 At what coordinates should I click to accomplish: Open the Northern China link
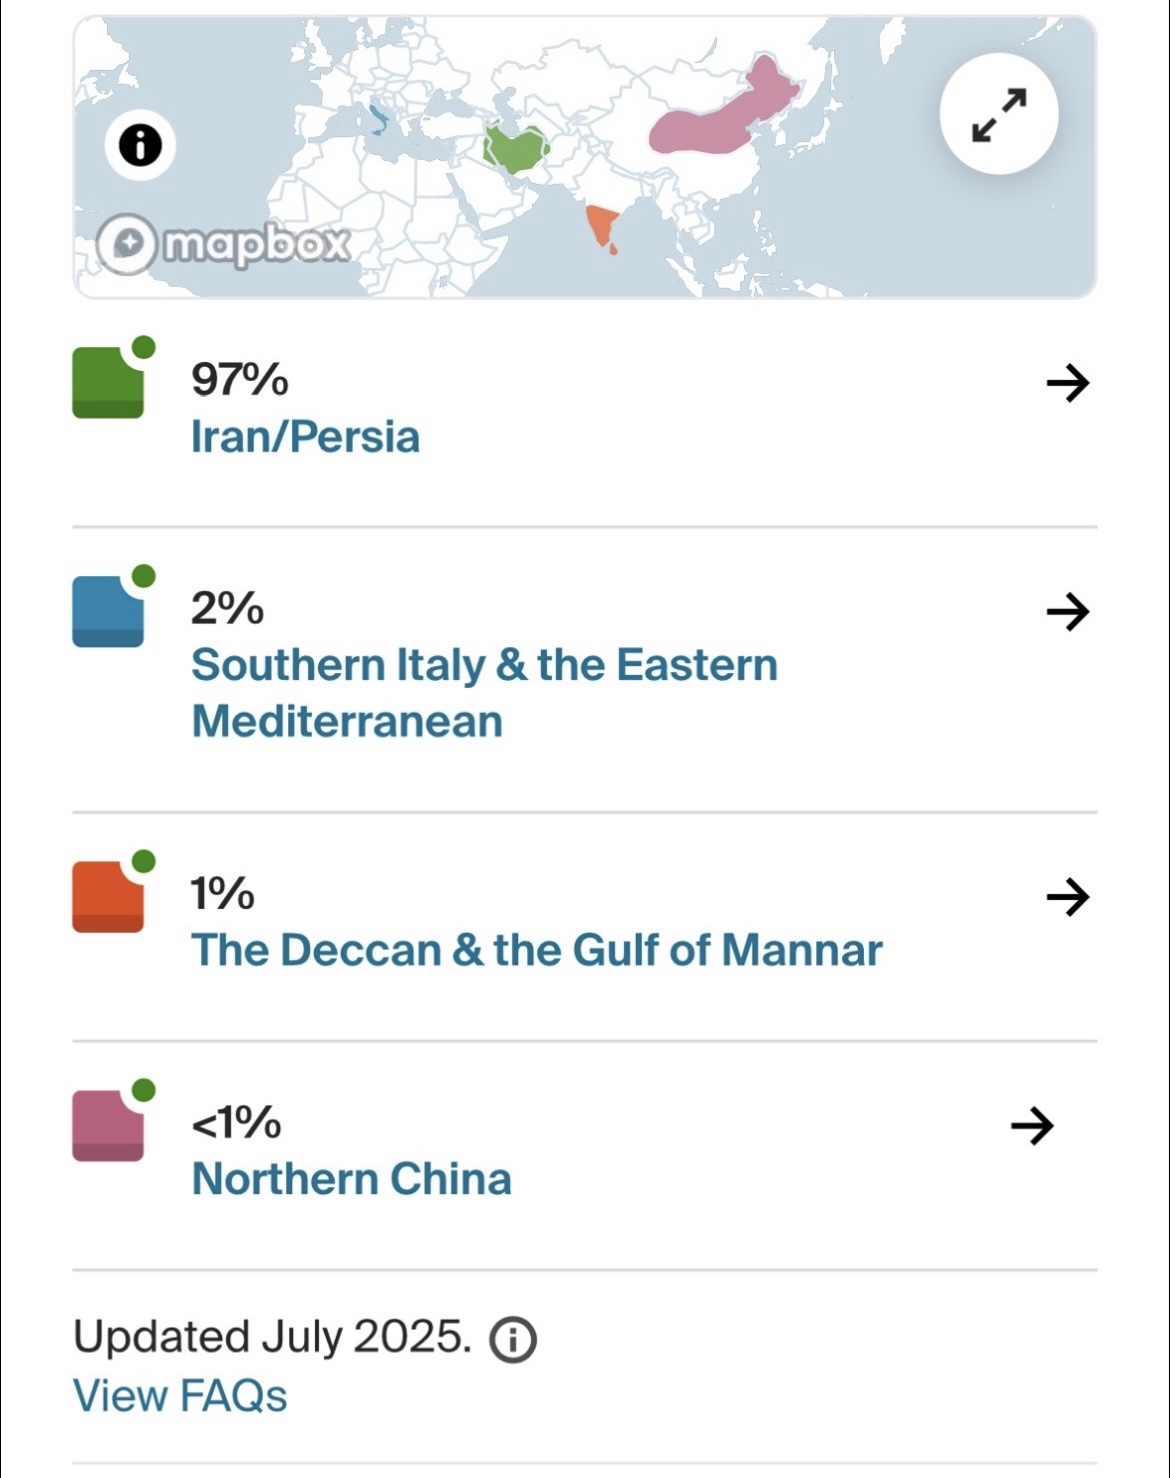351,1179
